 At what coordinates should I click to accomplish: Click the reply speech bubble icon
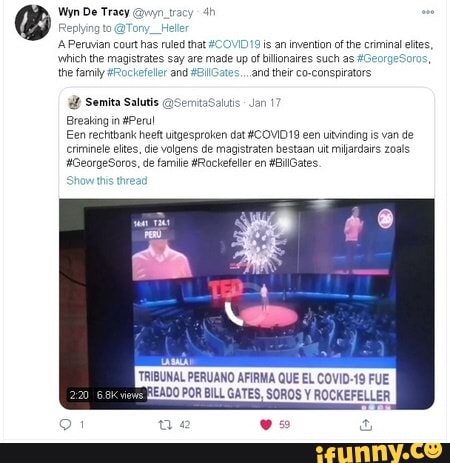pos(65,425)
